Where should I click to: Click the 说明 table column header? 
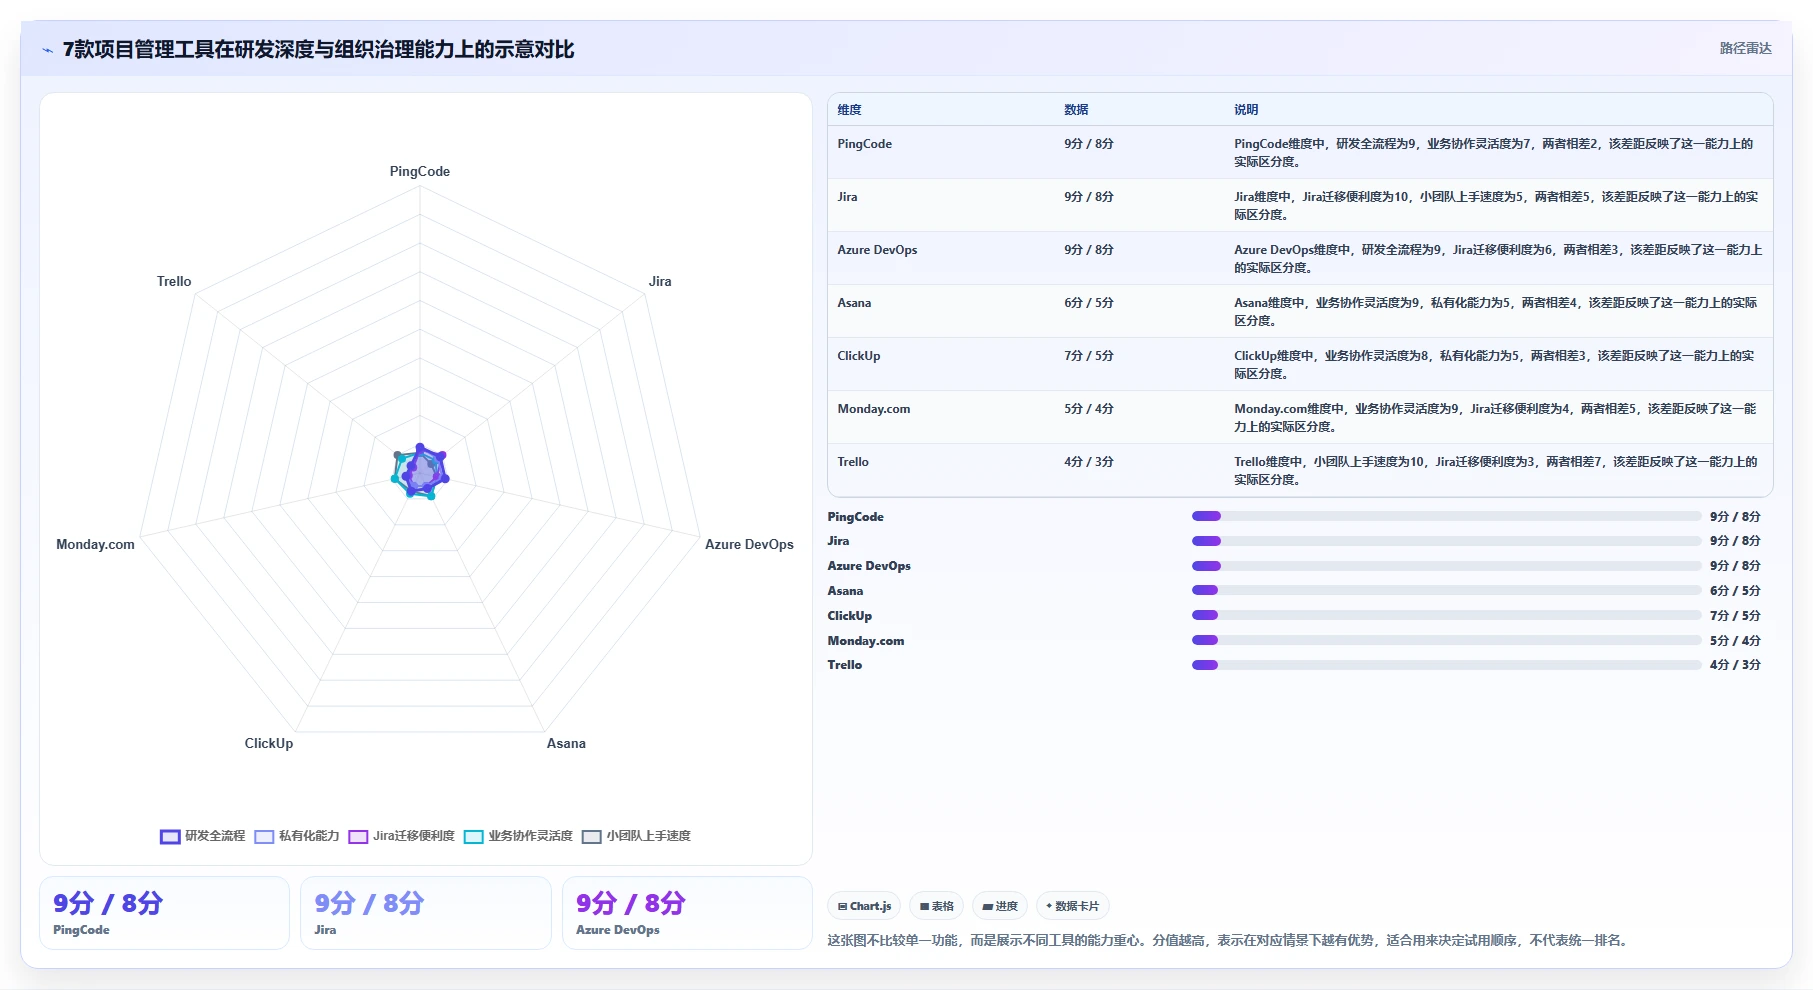pyautogui.click(x=1246, y=110)
